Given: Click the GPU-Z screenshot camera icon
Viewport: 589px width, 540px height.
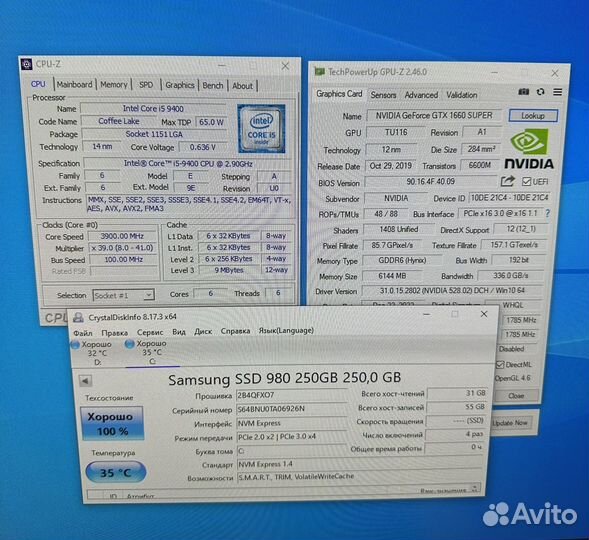Looking at the screenshot, I should 523,92.
